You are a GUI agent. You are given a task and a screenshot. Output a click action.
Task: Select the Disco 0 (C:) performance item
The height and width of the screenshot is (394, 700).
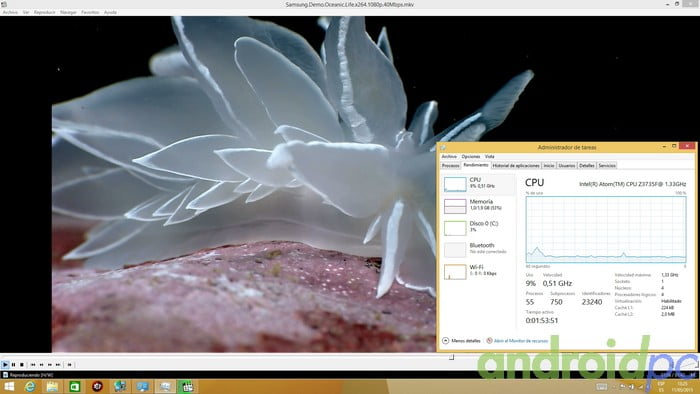(479, 228)
